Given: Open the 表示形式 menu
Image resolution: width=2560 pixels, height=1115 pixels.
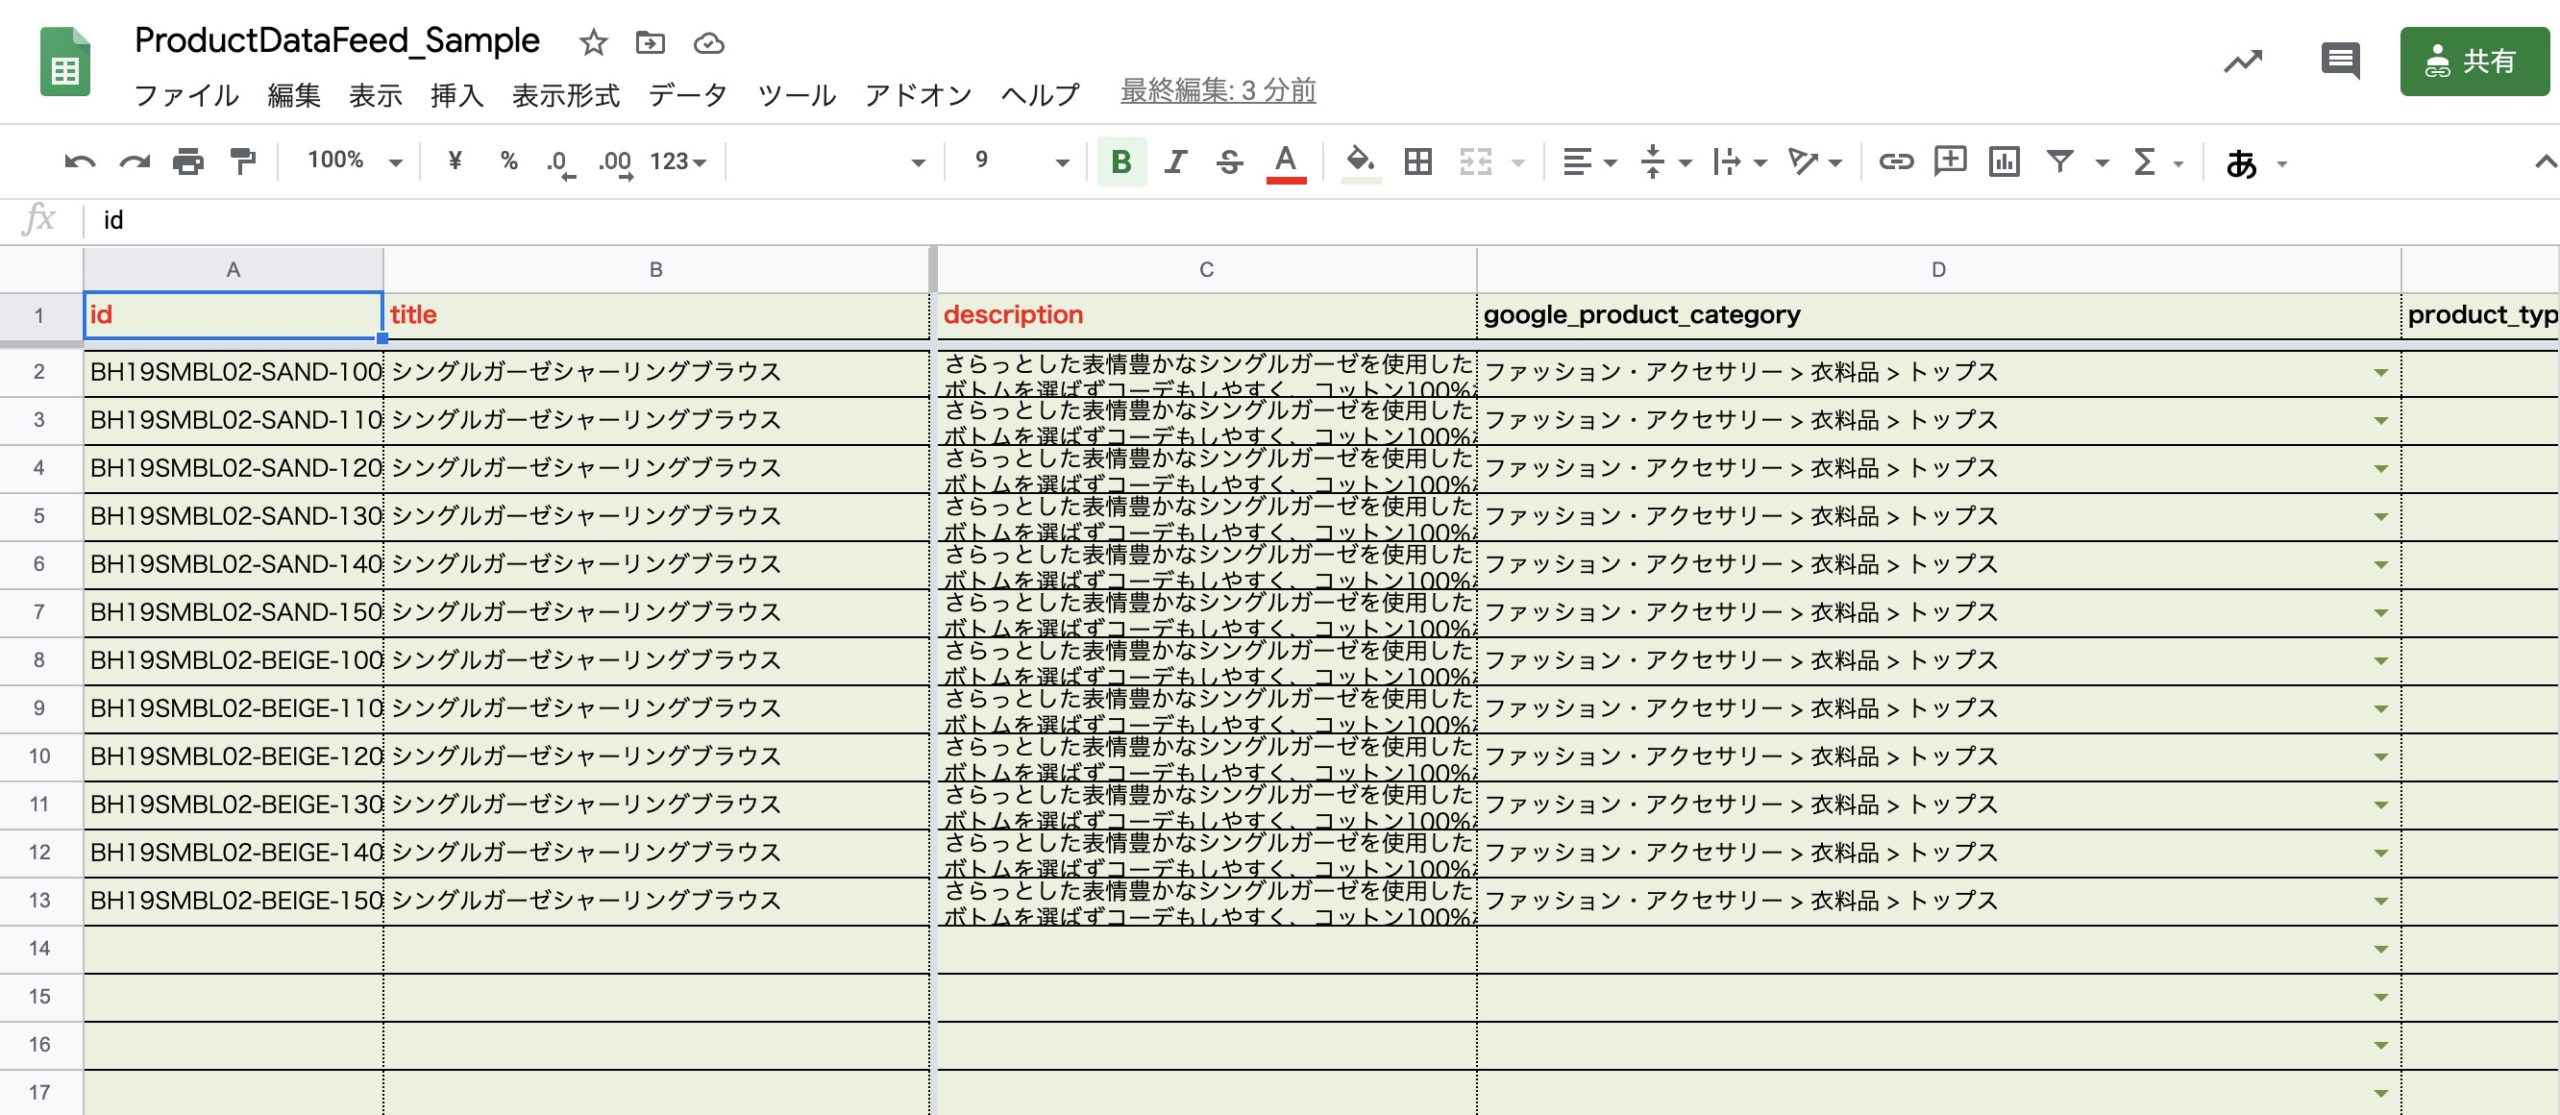Looking at the screenshot, I should [565, 95].
